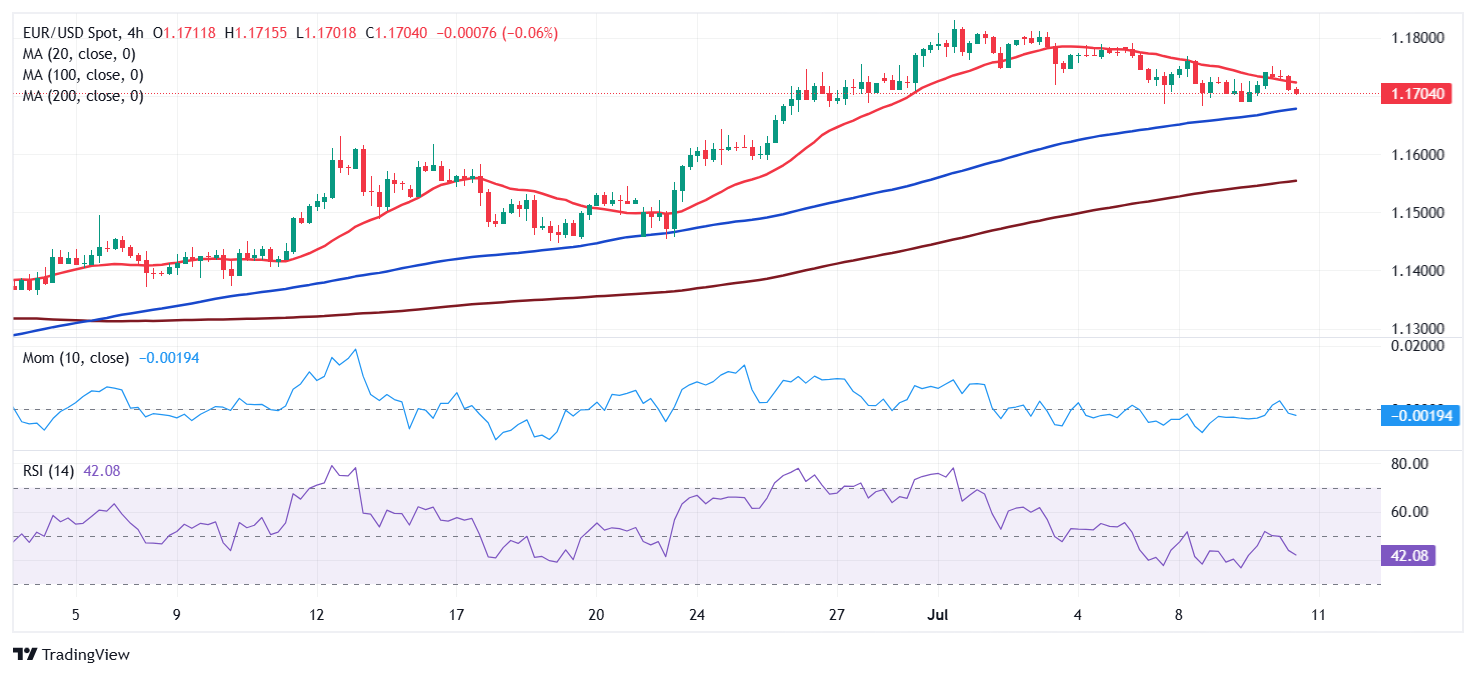Click the Jul date marker on time axis
1476x676 pixels.
(x=937, y=614)
